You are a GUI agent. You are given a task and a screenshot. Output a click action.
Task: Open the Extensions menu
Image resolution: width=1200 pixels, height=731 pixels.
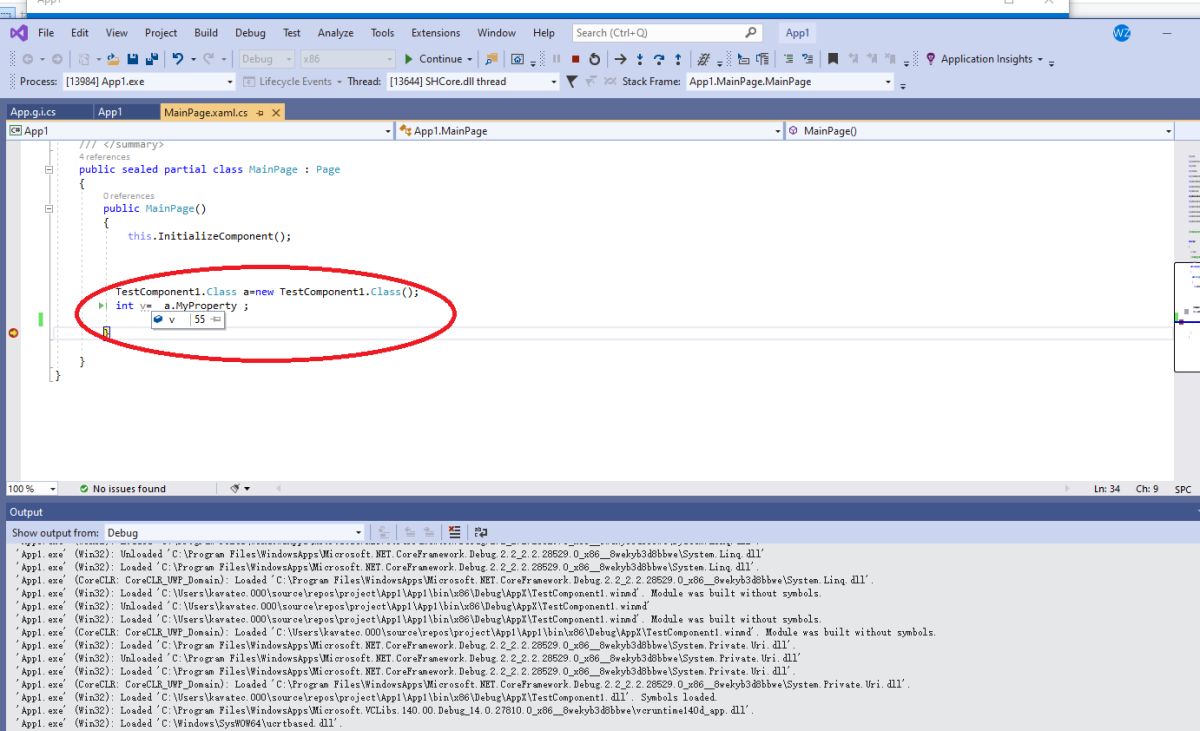point(436,33)
